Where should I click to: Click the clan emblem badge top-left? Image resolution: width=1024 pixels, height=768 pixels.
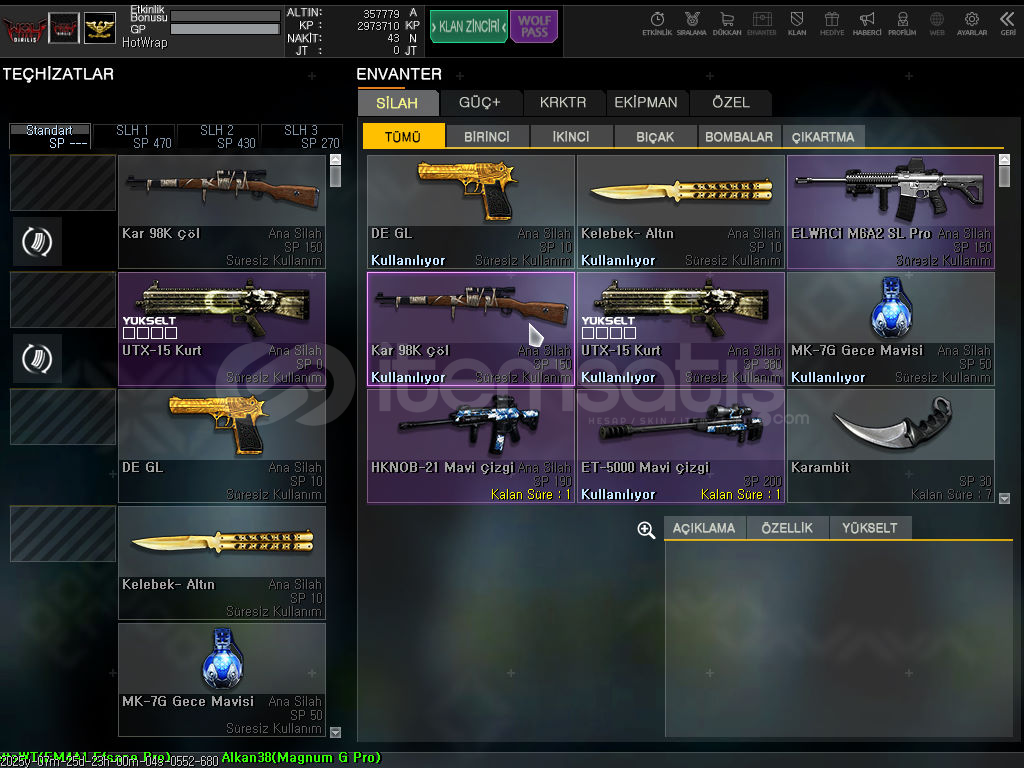click(64, 28)
